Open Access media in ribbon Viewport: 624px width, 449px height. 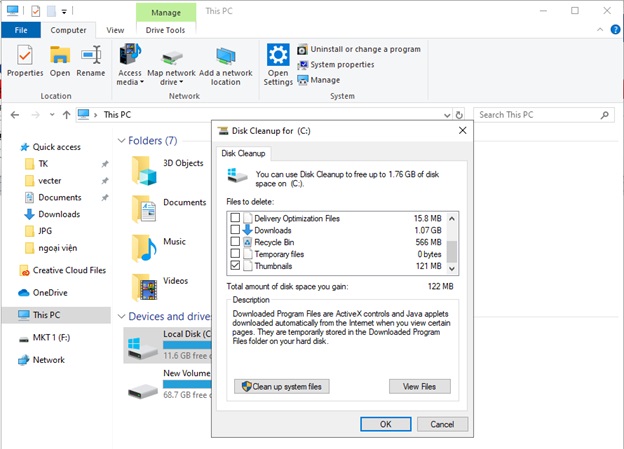(x=130, y=65)
